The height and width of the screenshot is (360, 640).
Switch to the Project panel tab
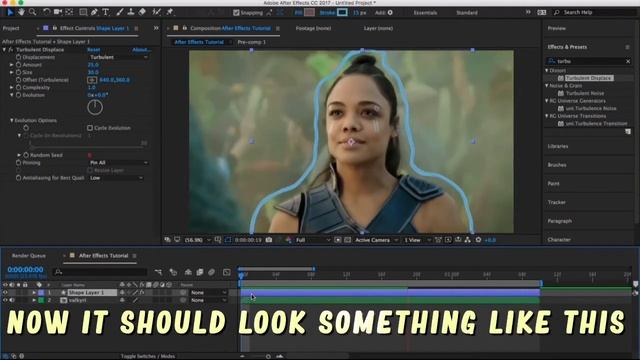pyautogui.click(x=11, y=29)
